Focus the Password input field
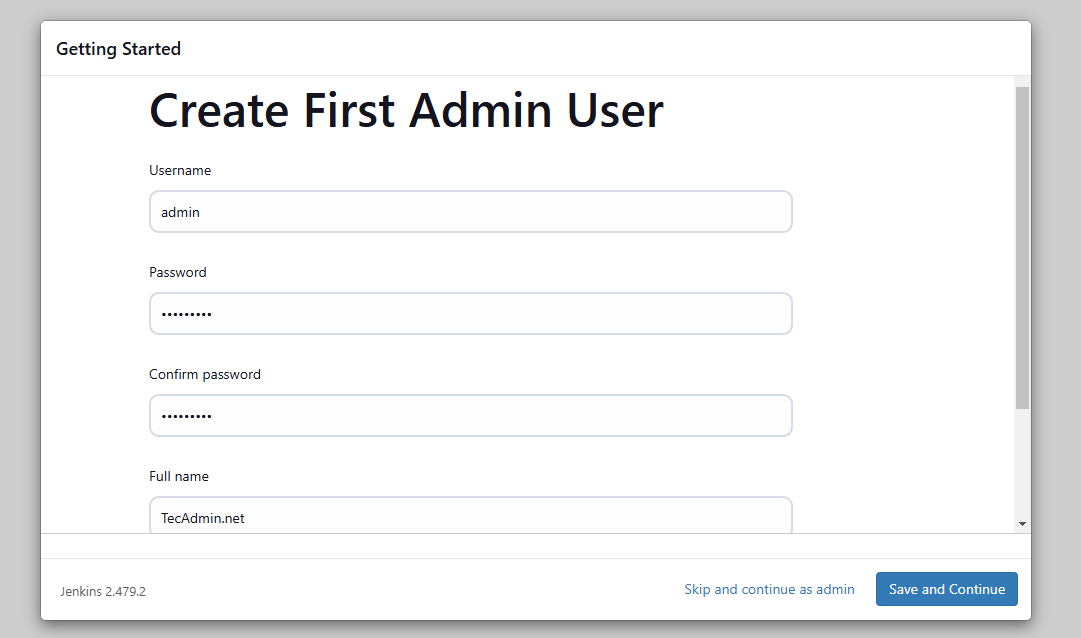The image size is (1081, 638). [x=470, y=314]
